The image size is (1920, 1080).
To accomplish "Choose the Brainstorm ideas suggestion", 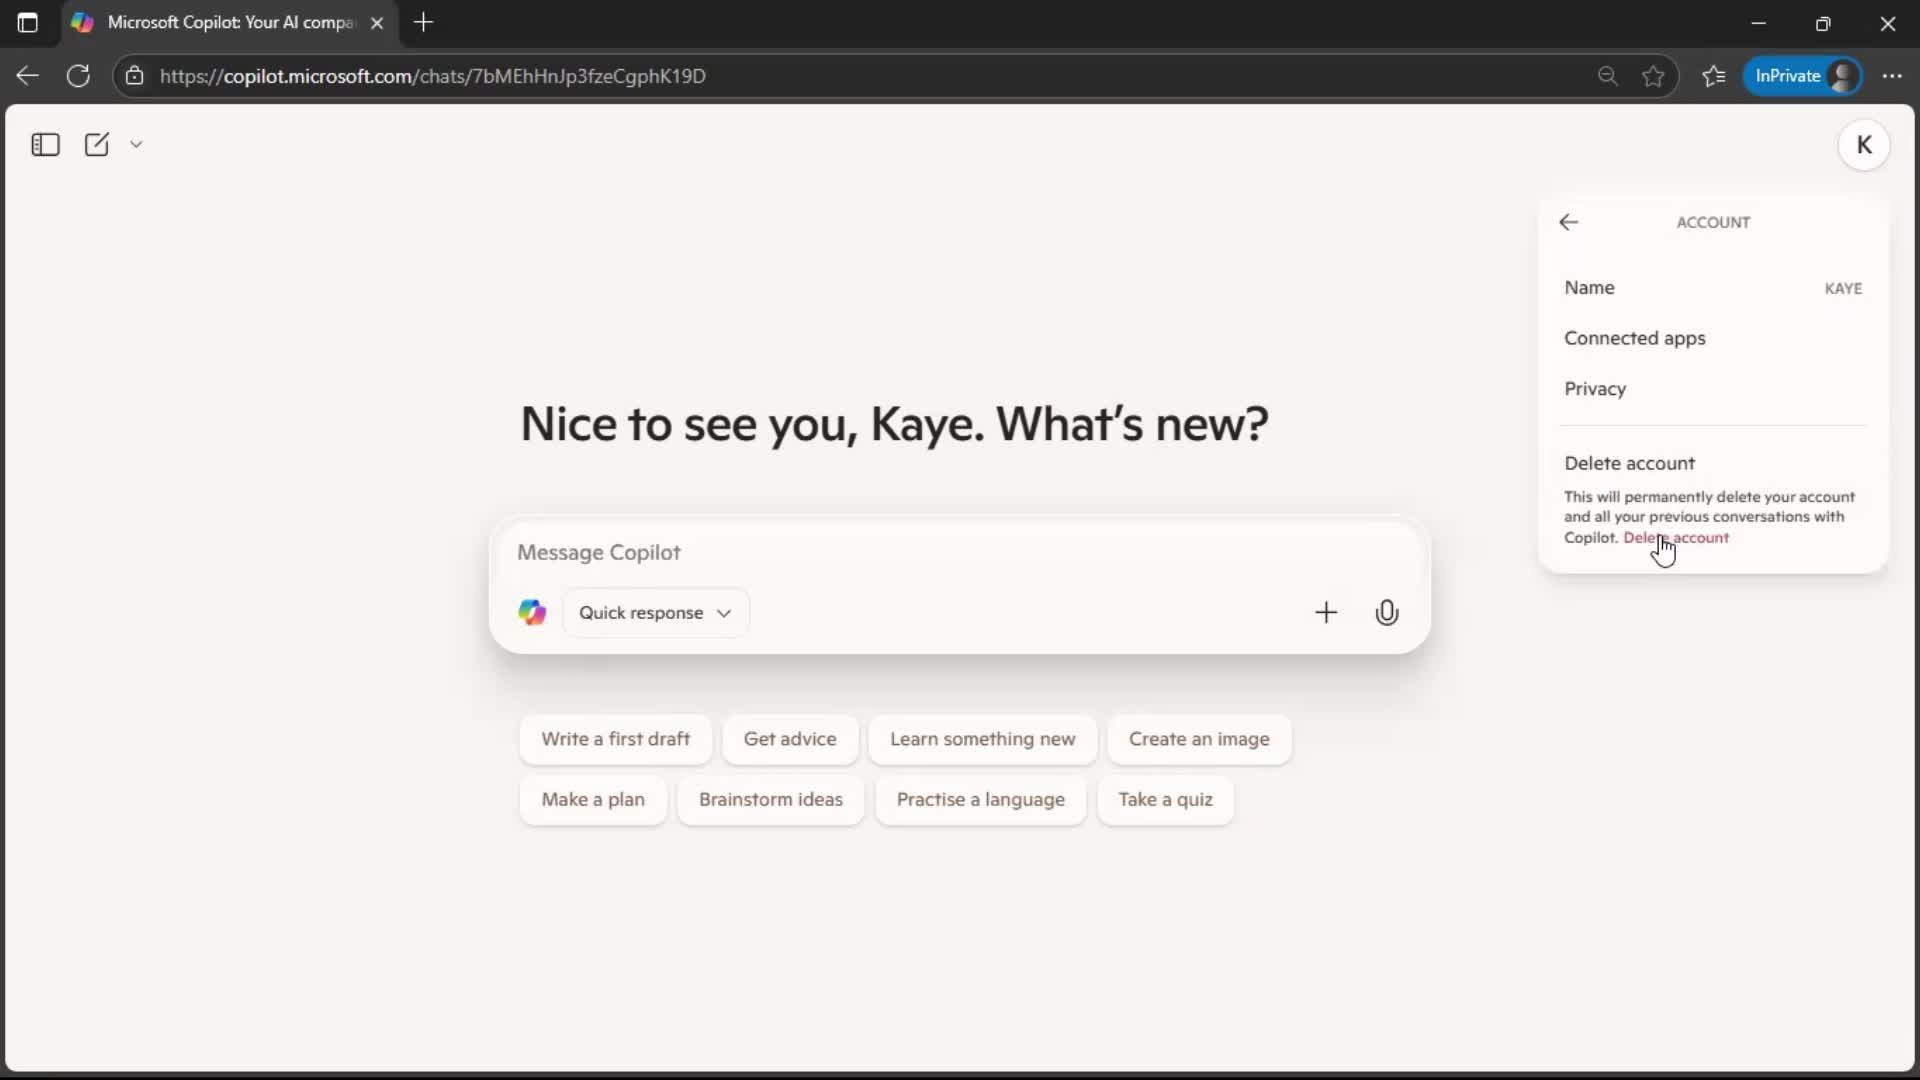I will point(770,800).
